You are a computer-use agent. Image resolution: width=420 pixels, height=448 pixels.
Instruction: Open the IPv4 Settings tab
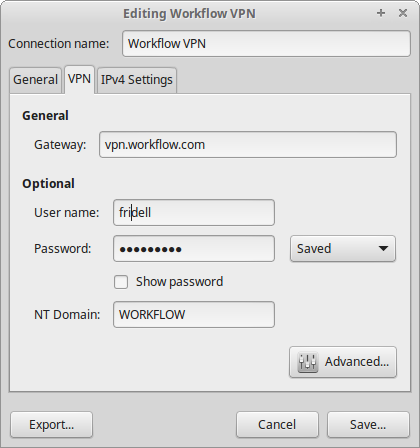(137, 80)
